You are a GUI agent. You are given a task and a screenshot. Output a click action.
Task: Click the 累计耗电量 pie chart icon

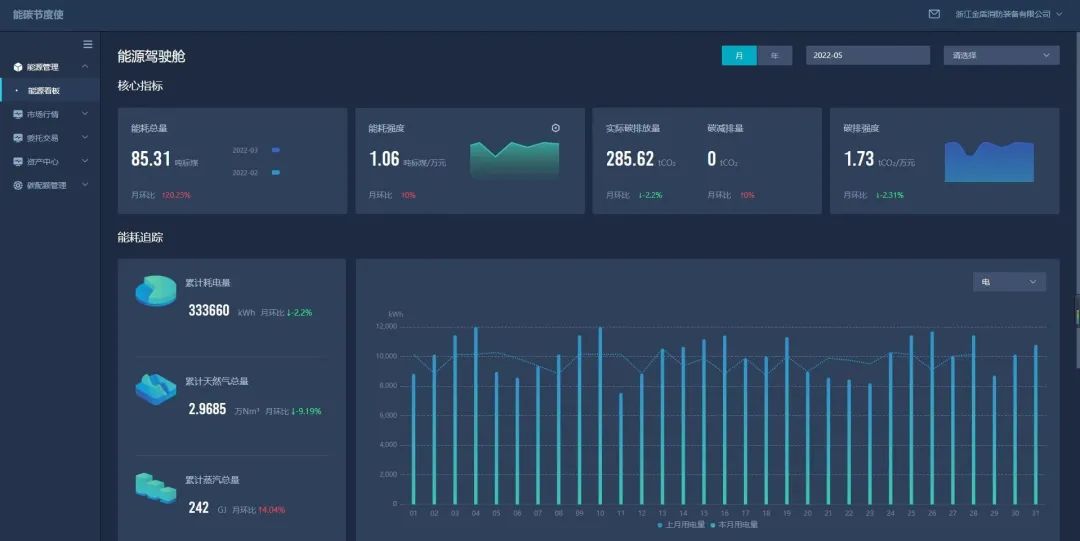pos(155,290)
